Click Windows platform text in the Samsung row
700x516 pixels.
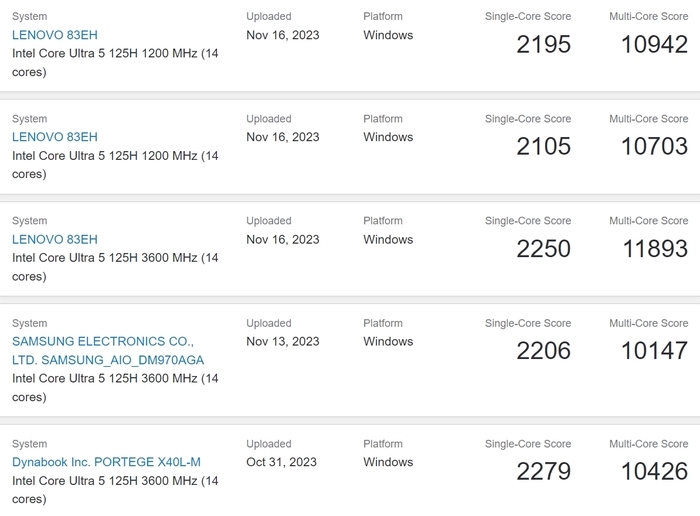(x=388, y=341)
